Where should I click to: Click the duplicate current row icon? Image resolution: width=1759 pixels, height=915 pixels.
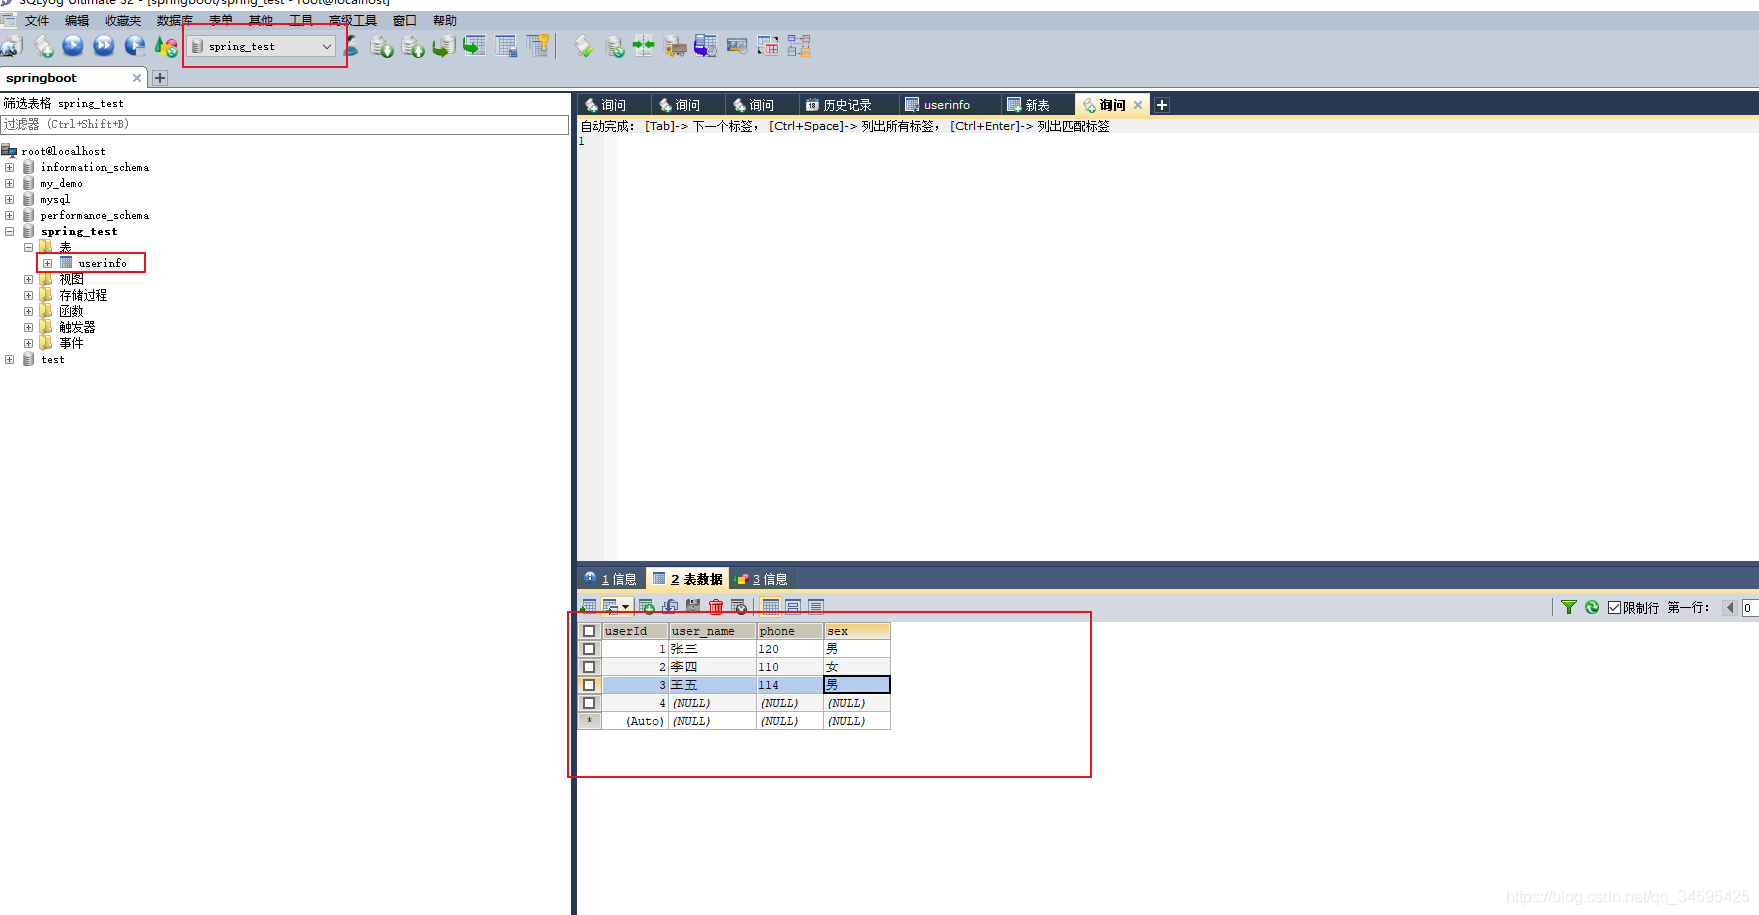coord(670,606)
